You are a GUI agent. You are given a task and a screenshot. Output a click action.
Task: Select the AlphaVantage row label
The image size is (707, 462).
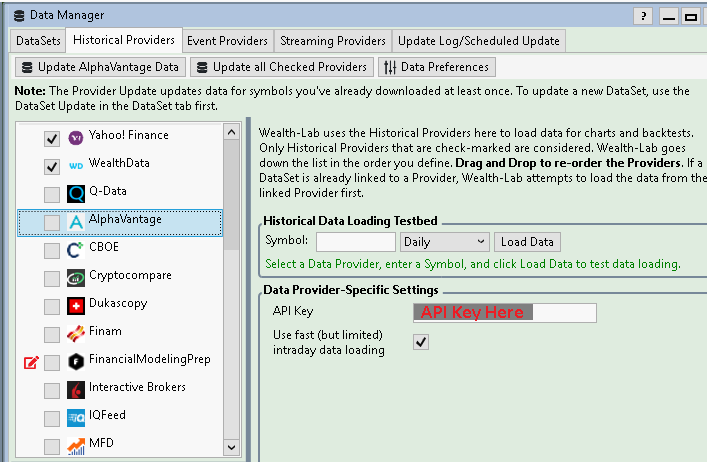(125, 220)
